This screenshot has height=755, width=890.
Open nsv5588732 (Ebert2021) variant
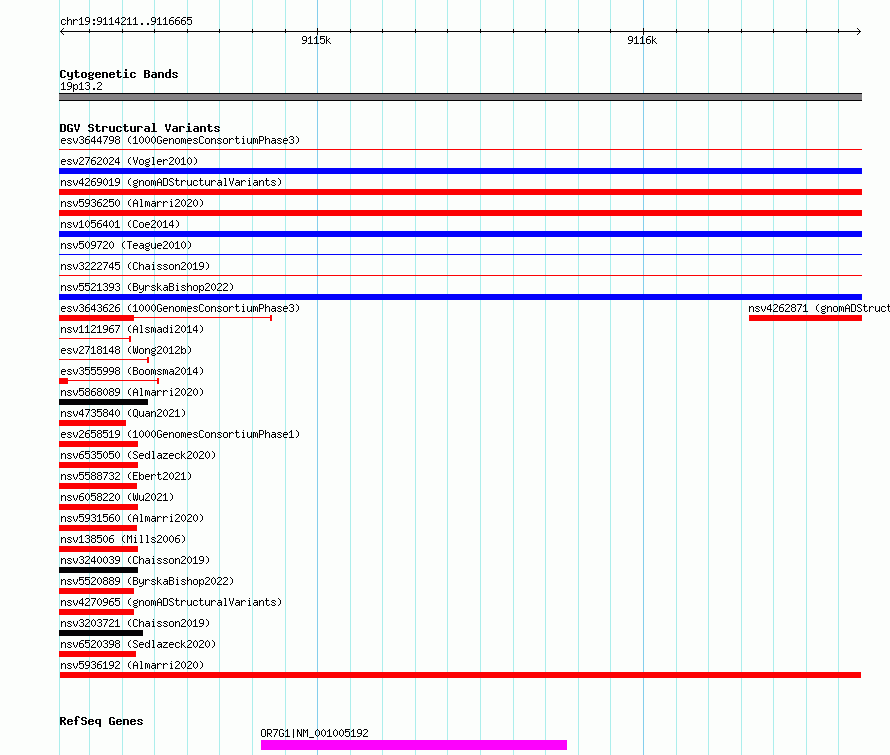pyautogui.click(x=126, y=476)
